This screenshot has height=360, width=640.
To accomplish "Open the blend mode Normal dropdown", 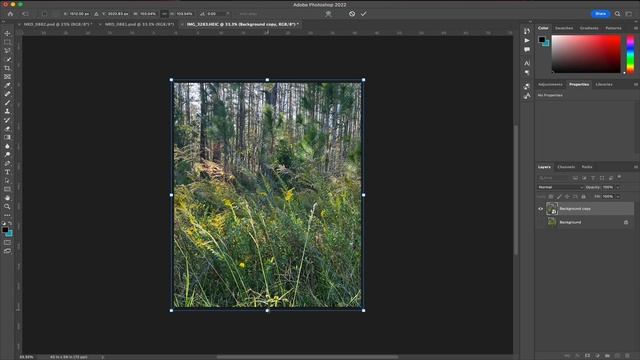I will click(x=560, y=187).
